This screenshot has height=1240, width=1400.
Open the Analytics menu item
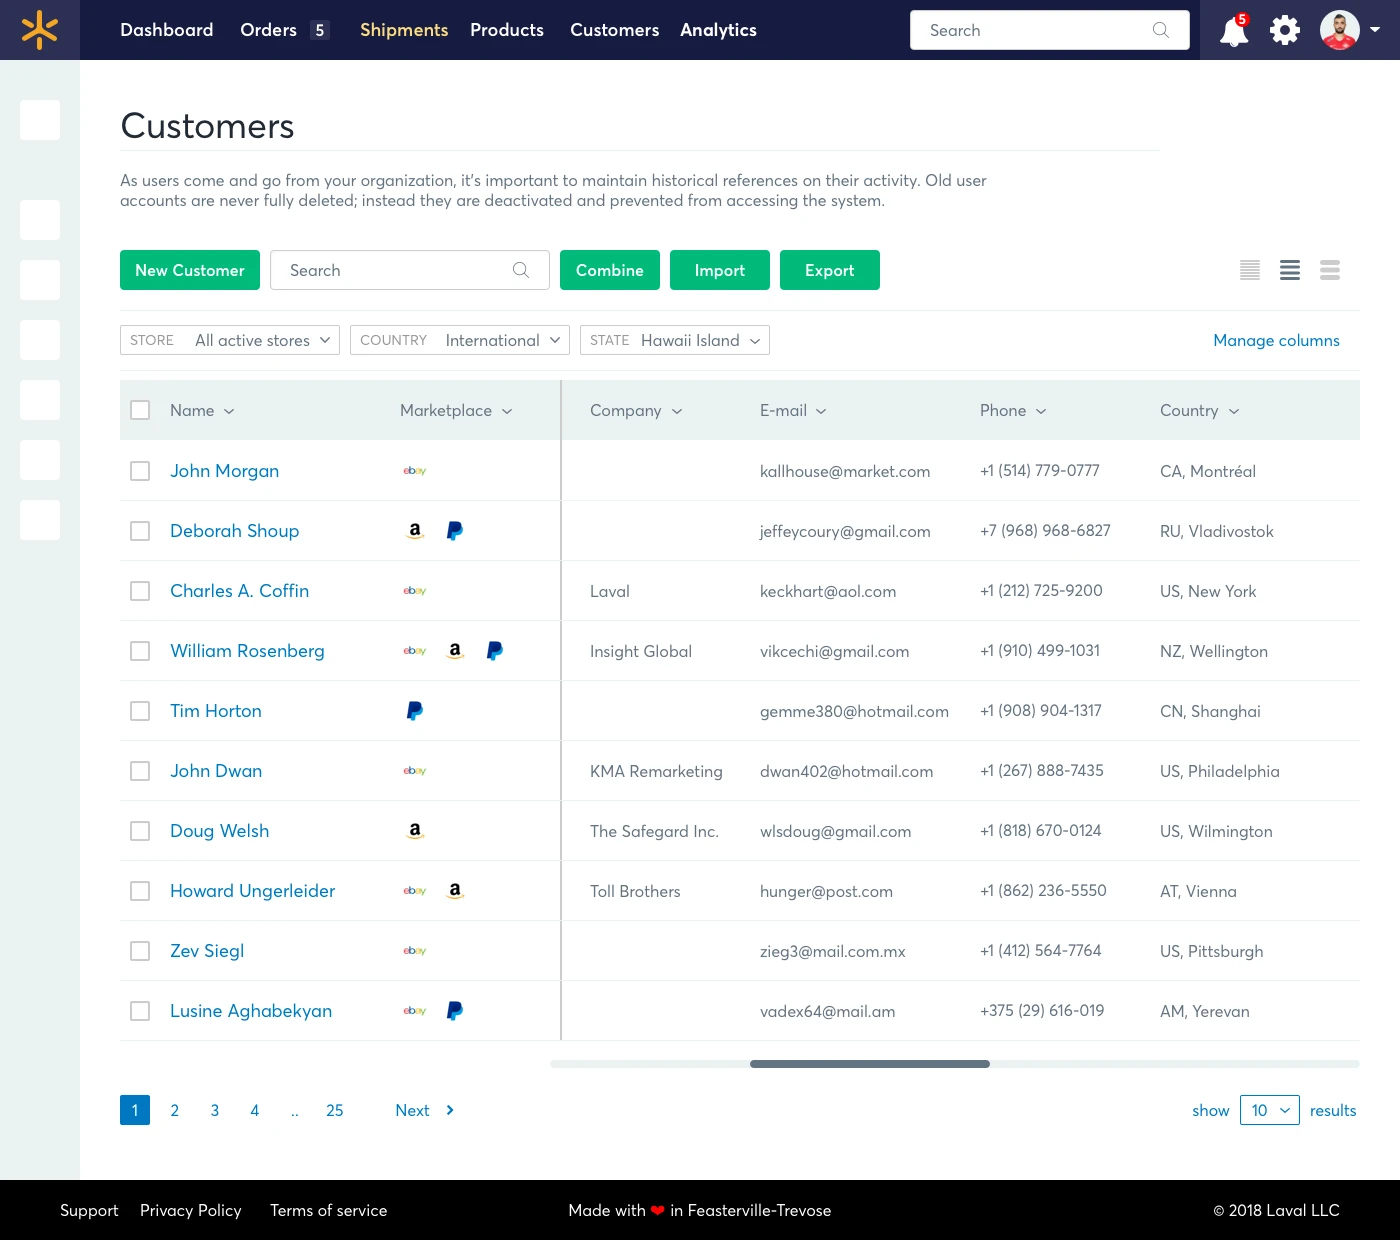(718, 30)
